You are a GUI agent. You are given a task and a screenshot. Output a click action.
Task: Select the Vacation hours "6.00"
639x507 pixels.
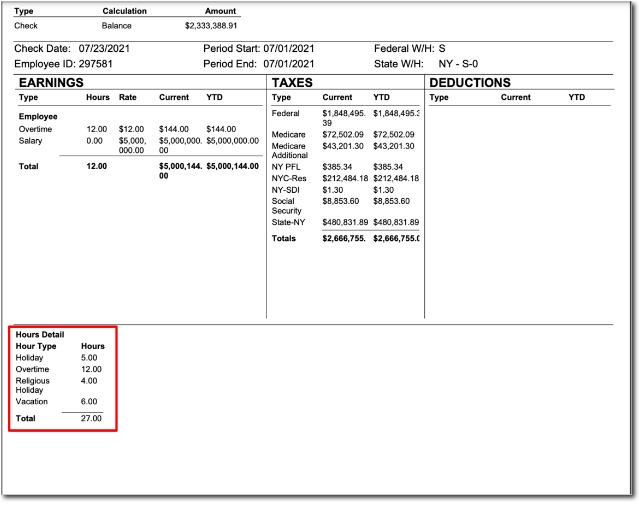(x=89, y=402)
